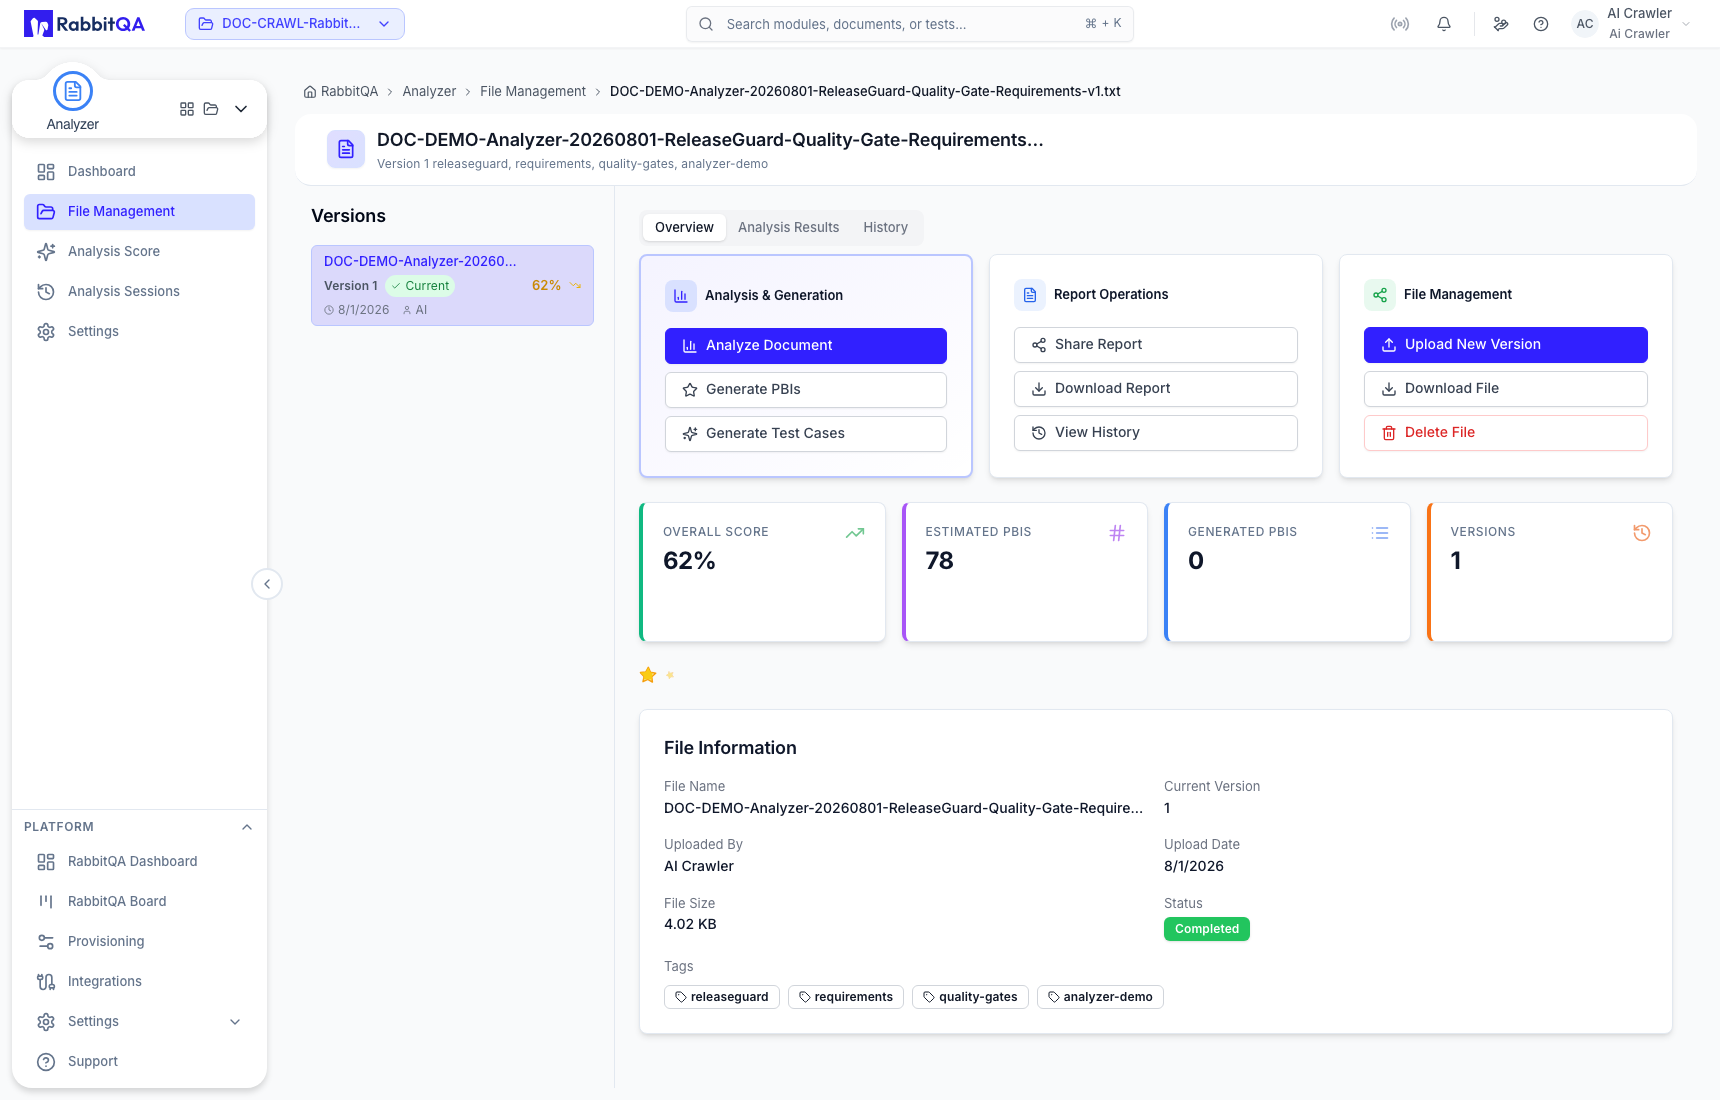Open the notifications bell
This screenshot has height=1100, width=1720.
(1444, 24)
